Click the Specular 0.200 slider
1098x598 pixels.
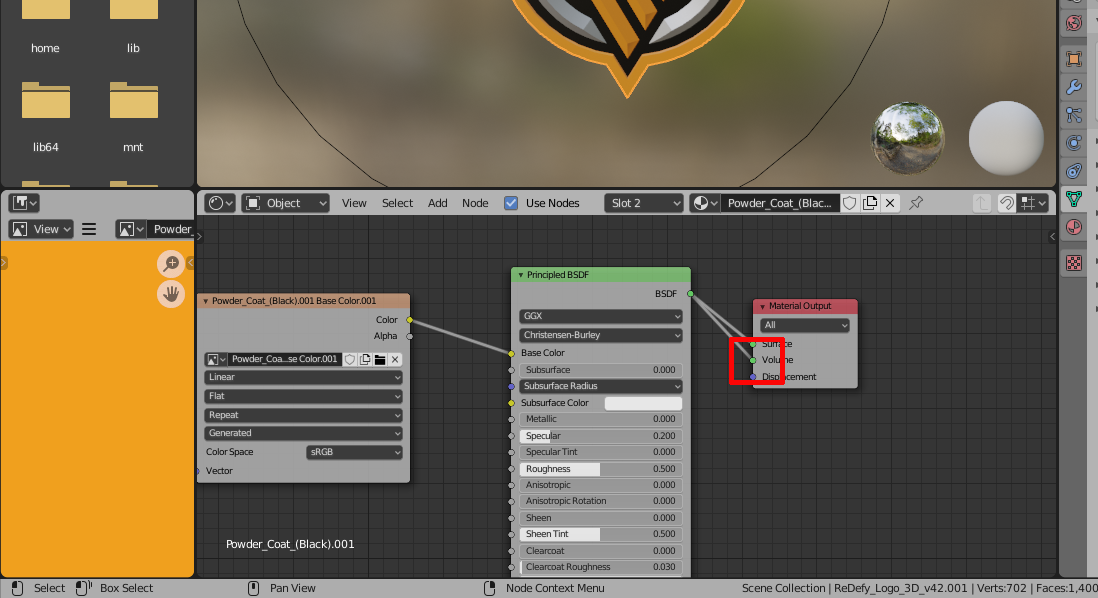click(601, 436)
